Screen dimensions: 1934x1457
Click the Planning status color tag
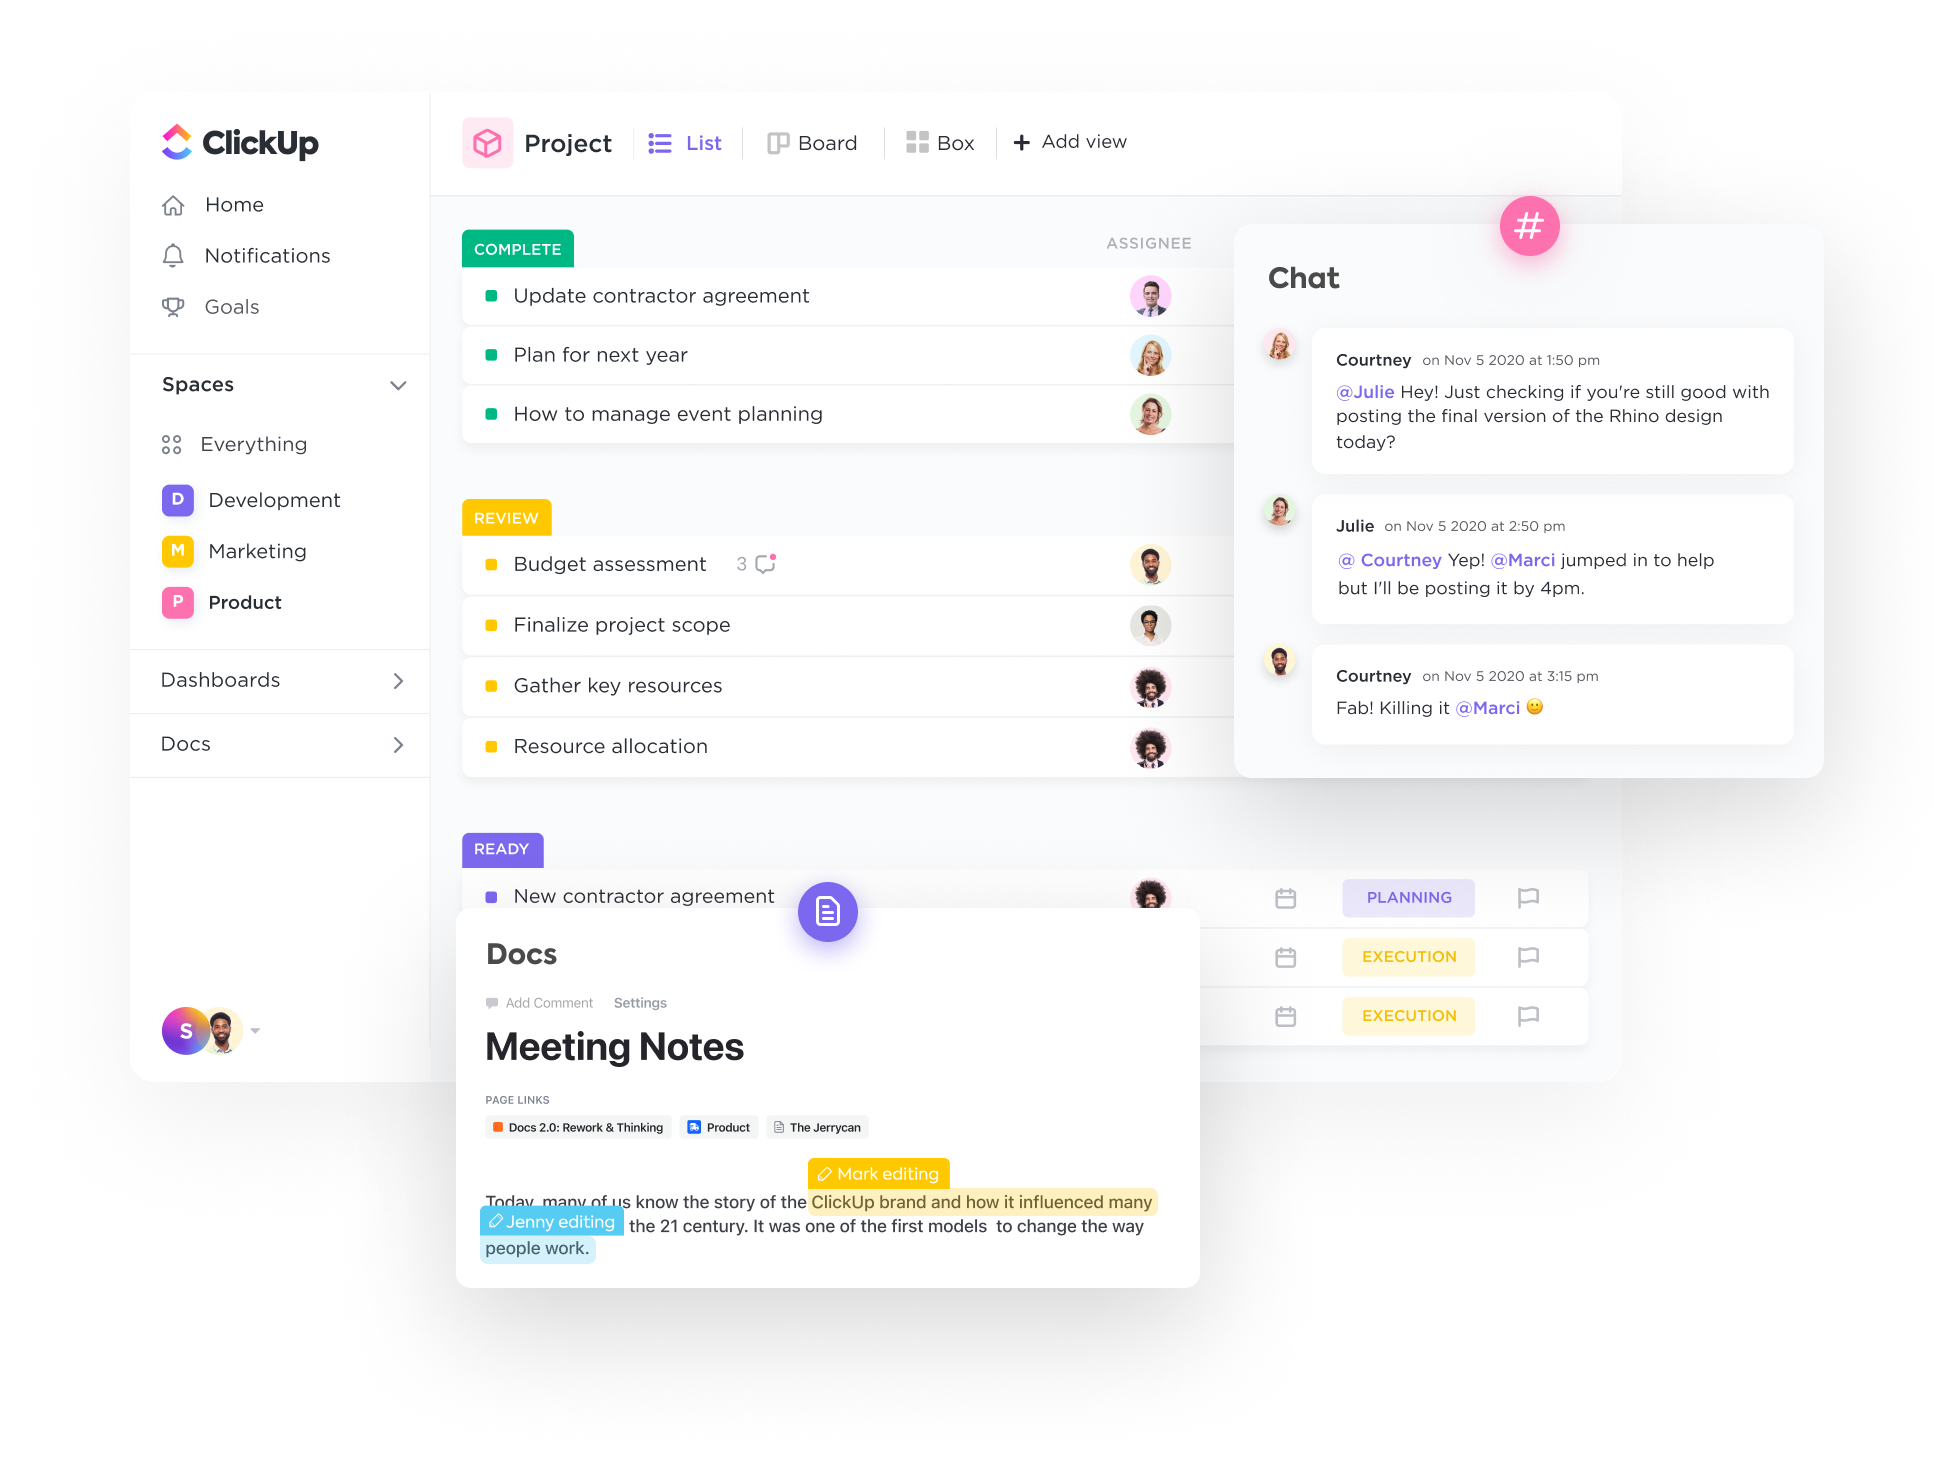1408,895
